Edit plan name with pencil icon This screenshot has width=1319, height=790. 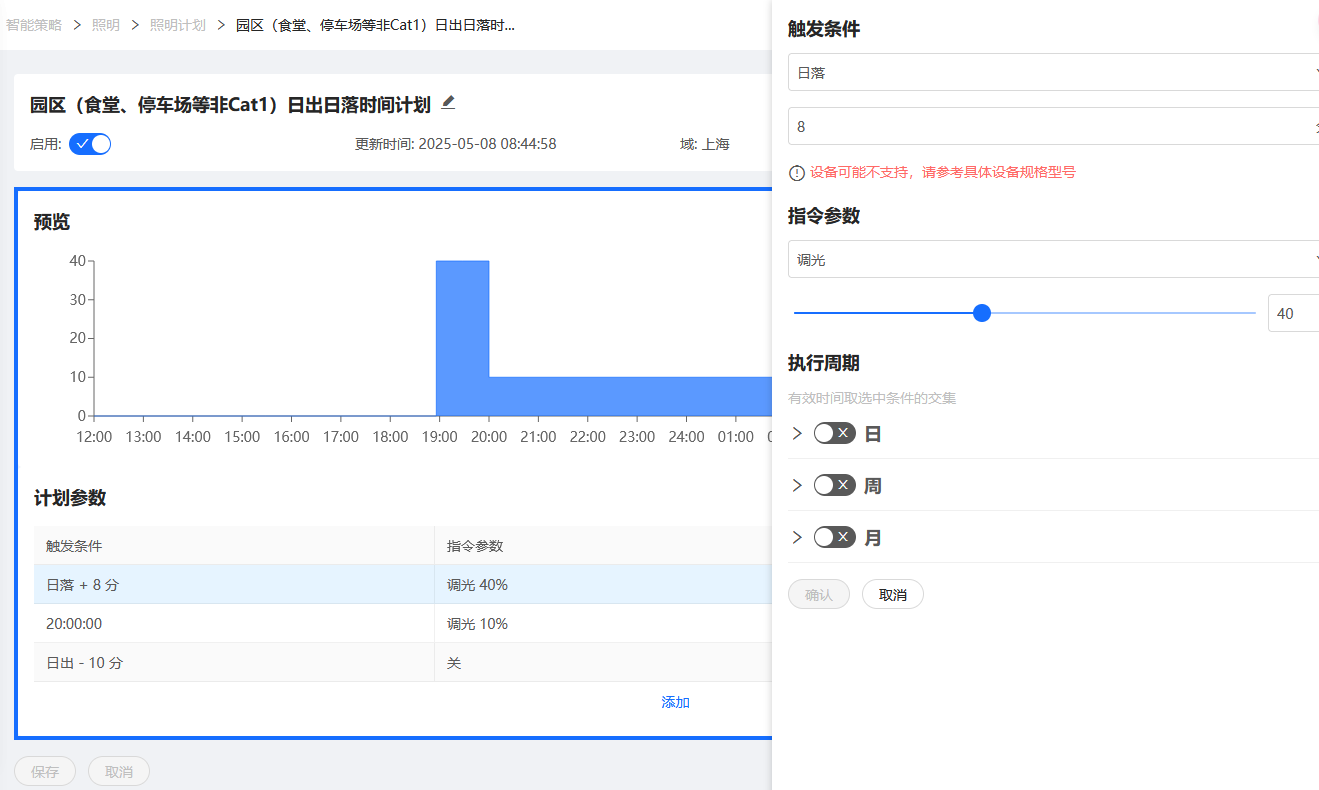tap(448, 103)
